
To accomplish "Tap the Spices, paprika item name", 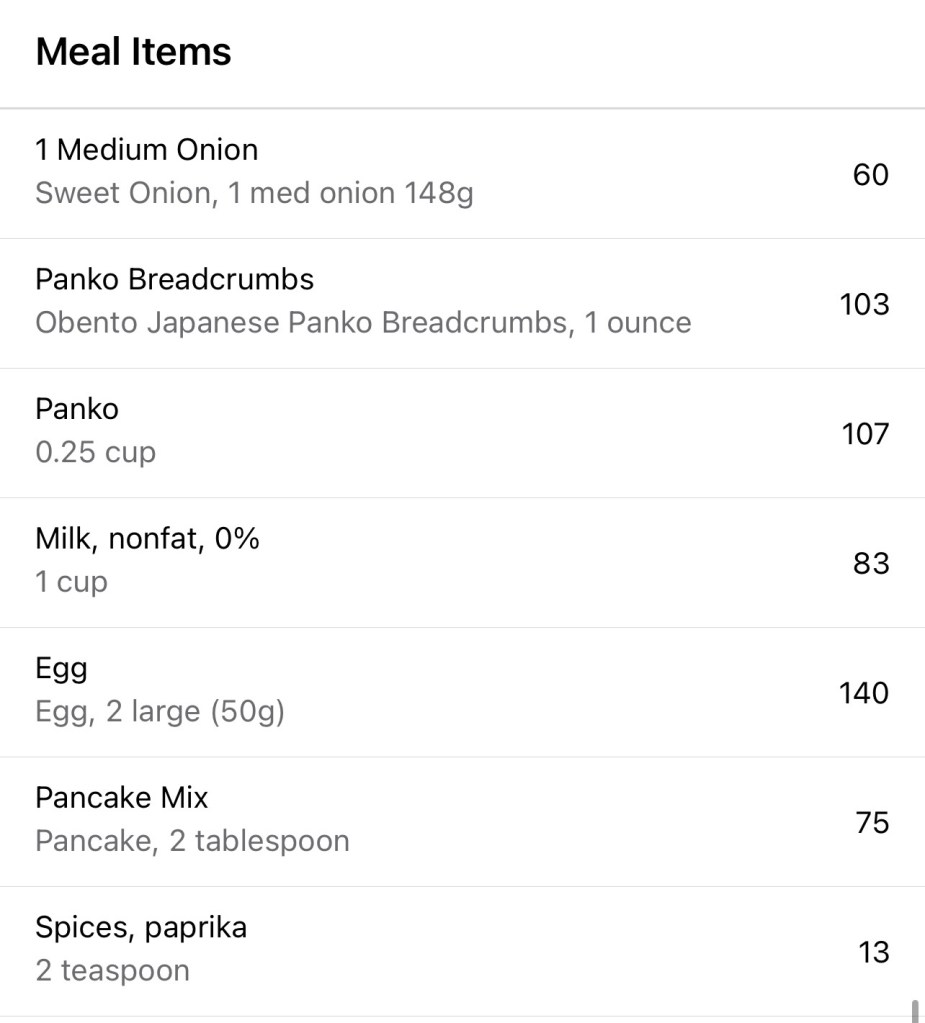I will coord(141,927).
